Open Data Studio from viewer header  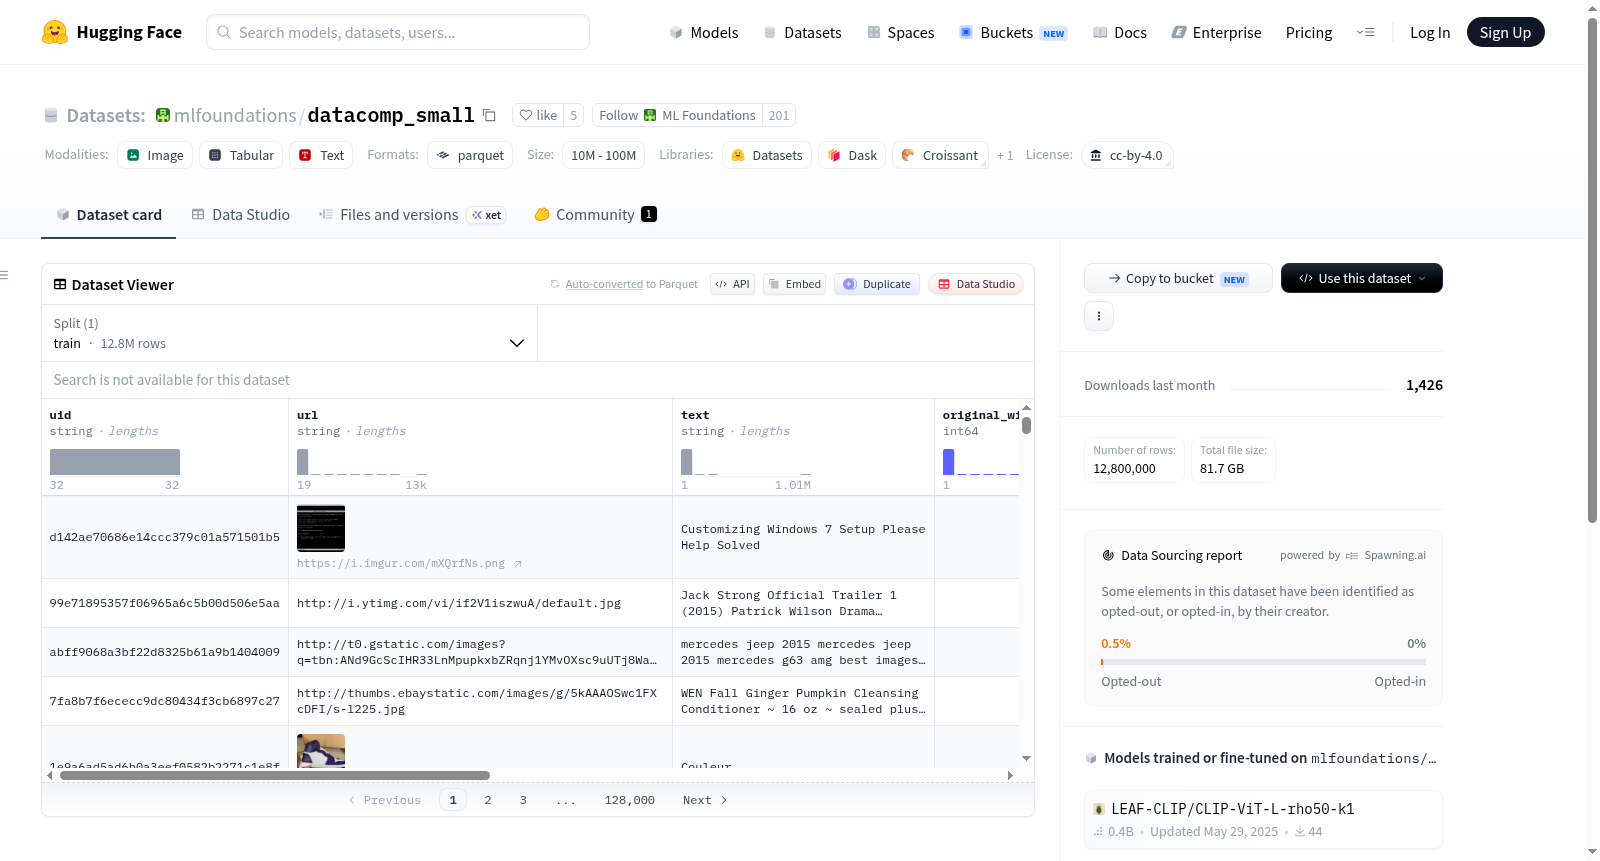tap(976, 284)
